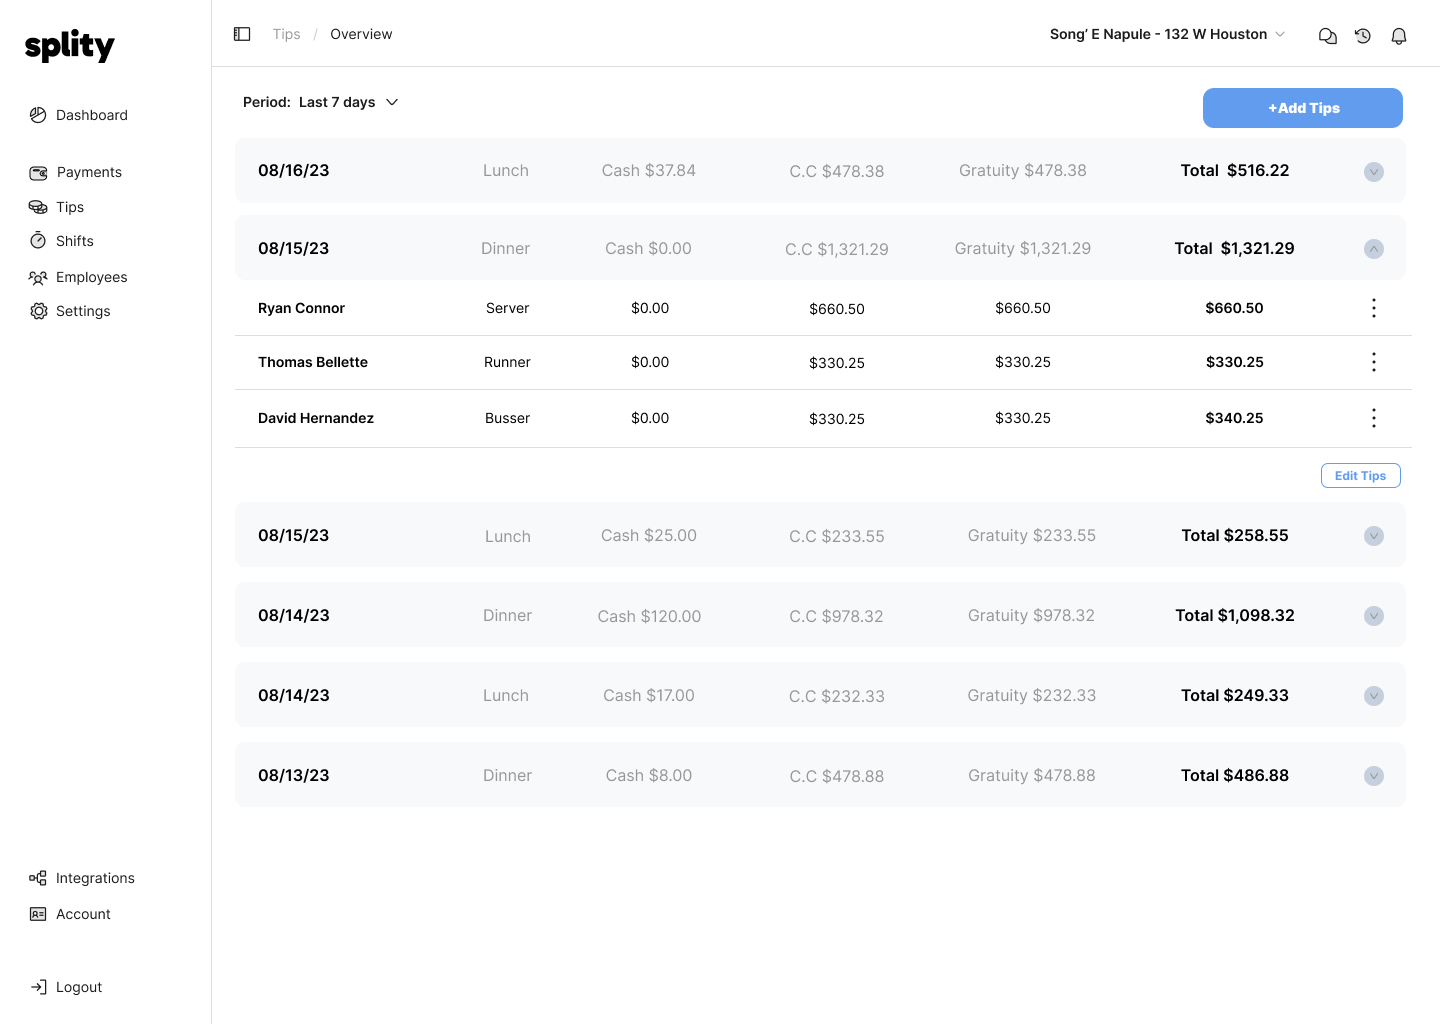Click Ryan Connor's Server role
Screen dimensions: 1440x1024
tap(507, 308)
